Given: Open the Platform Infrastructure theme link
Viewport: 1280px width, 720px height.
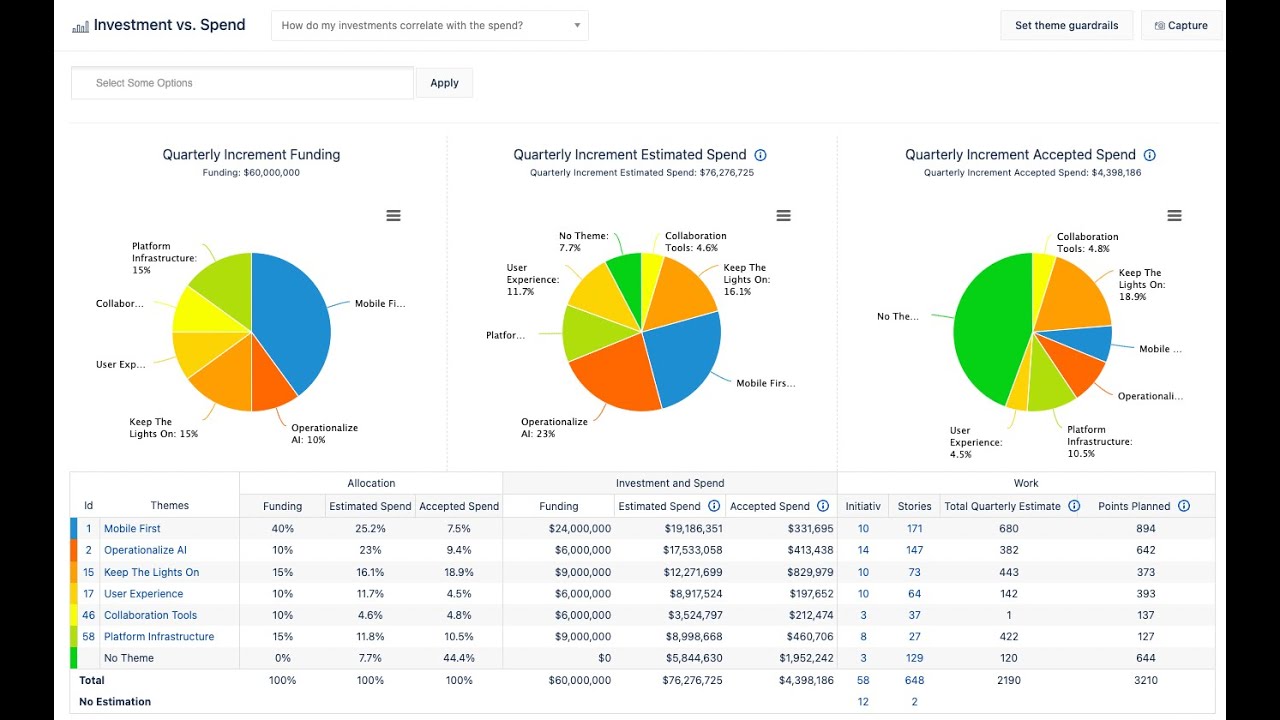Looking at the screenshot, I should coord(159,637).
